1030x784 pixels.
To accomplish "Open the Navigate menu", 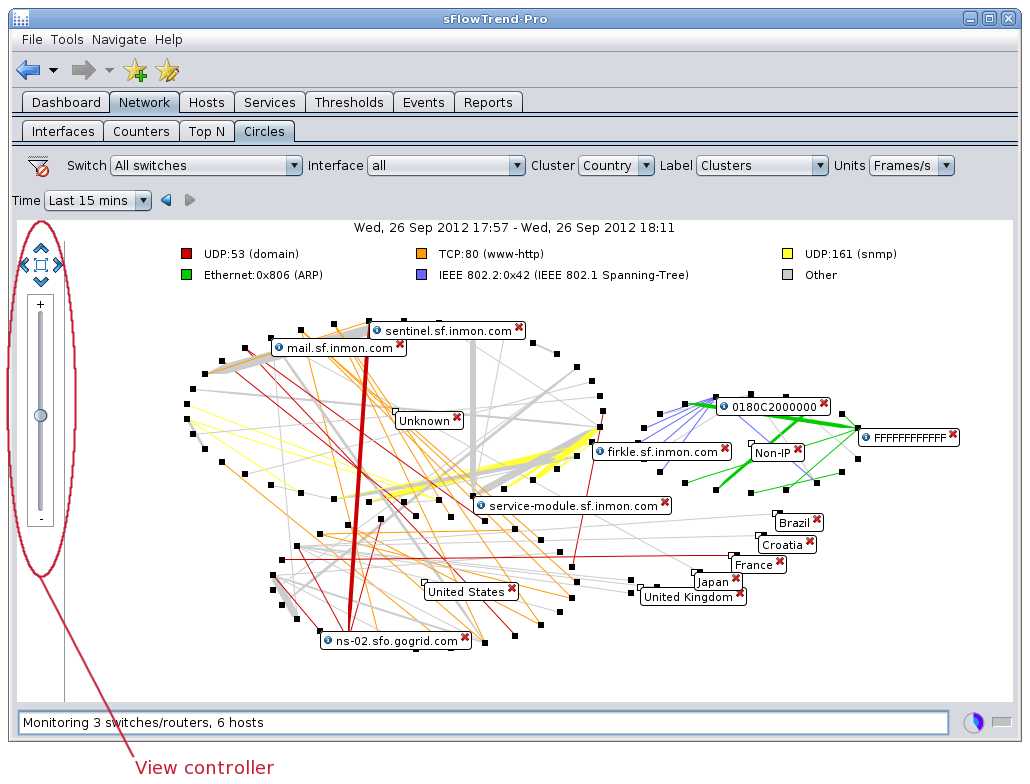I will coord(119,39).
